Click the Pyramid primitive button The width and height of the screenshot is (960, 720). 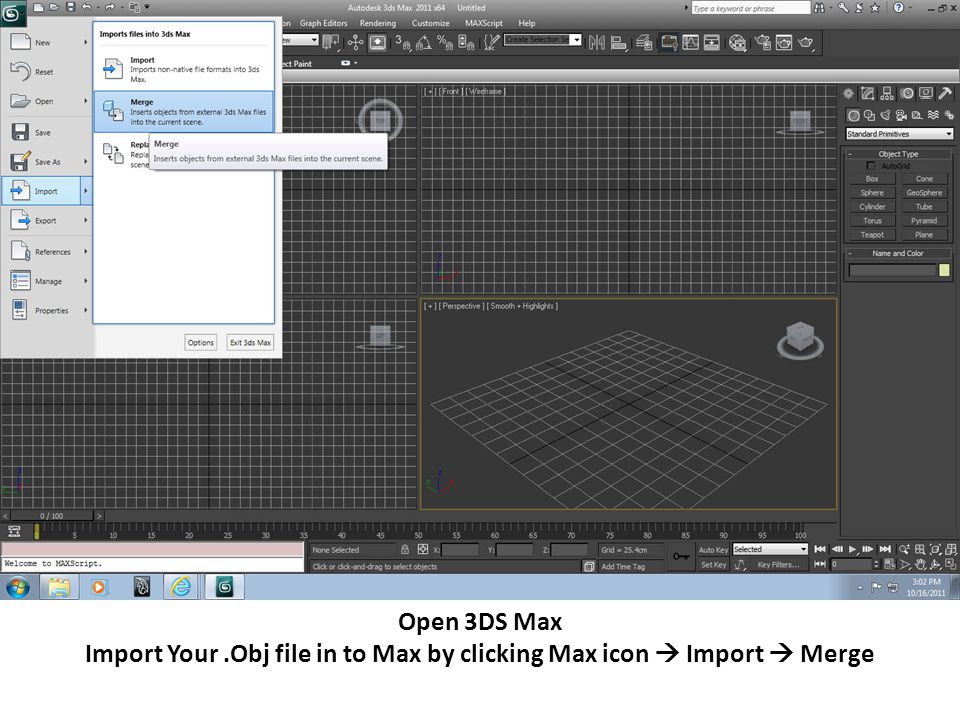pyautogui.click(x=924, y=221)
